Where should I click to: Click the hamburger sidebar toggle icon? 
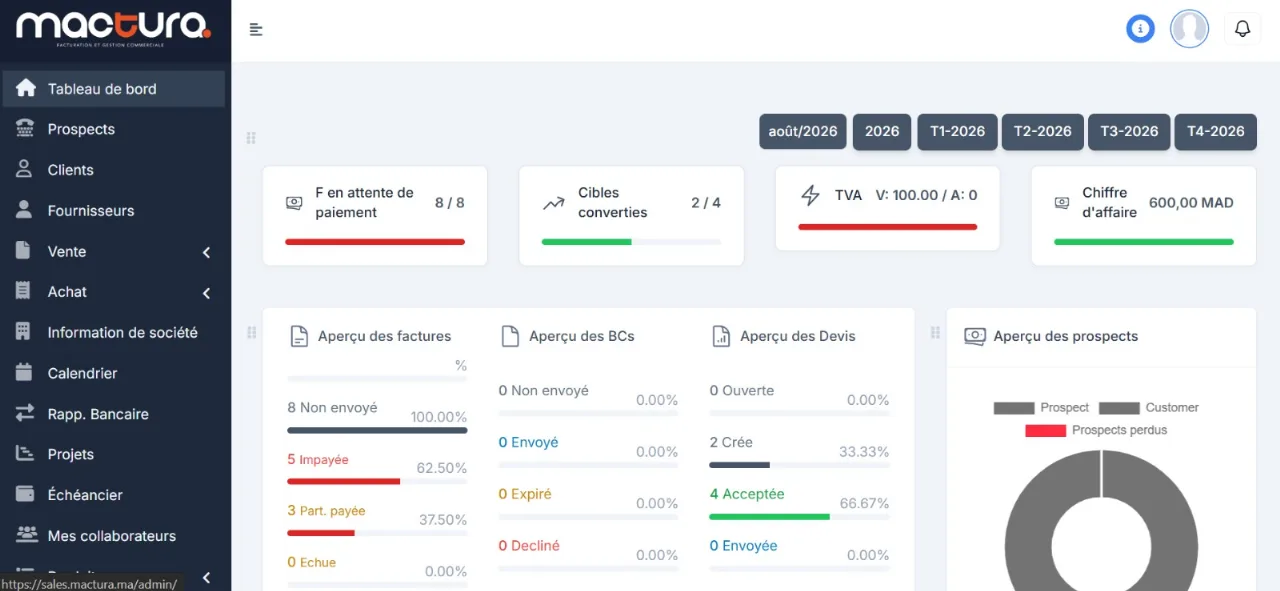click(256, 30)
